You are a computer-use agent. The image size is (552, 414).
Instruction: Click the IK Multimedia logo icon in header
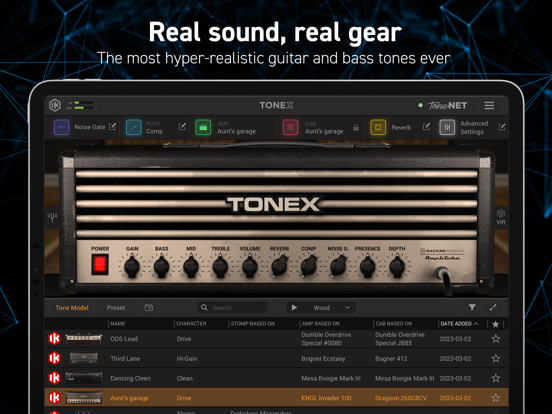pos(55,105)
